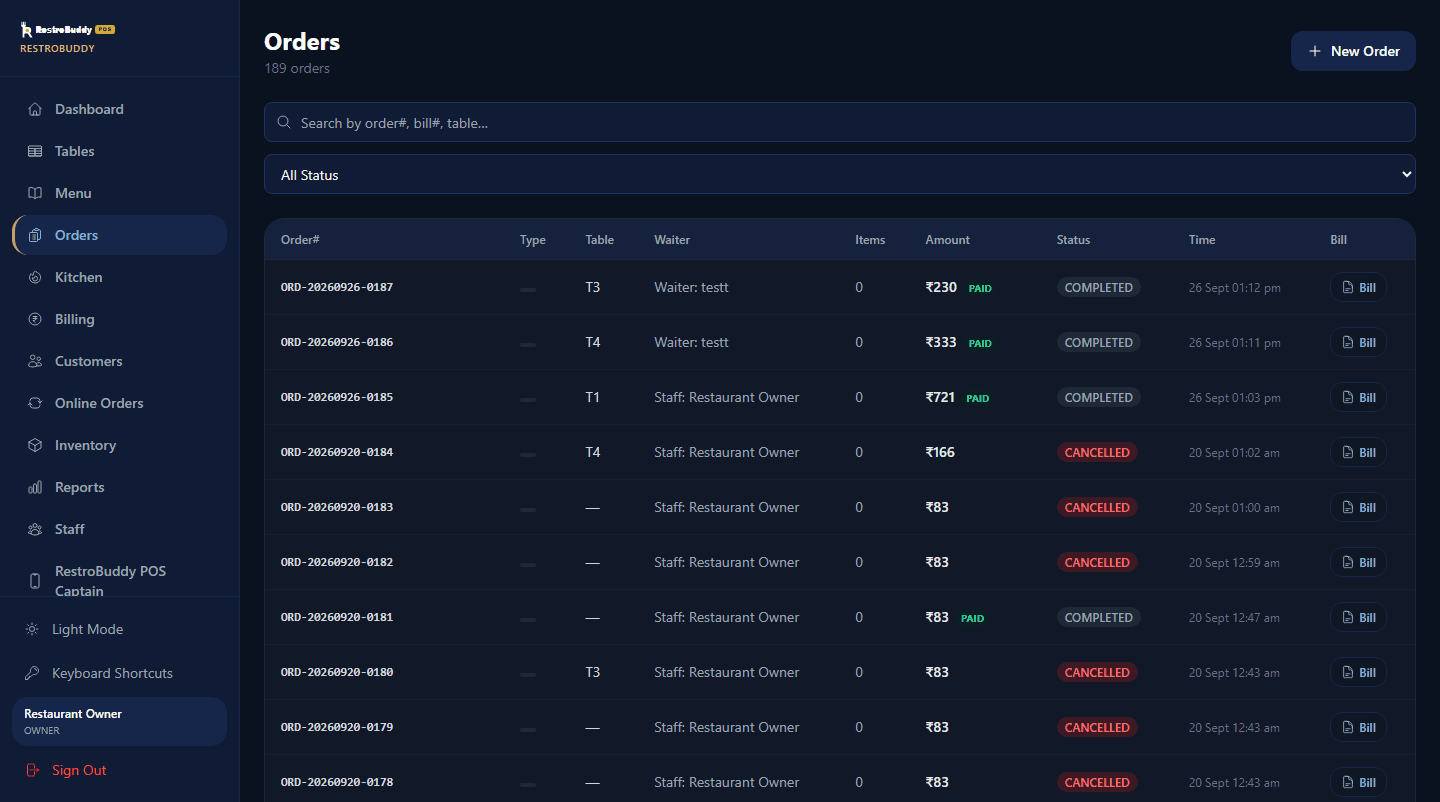Viewport: 1440px width, 802px height.
Task: Click COMPLETED status of order 0181
Action: (1099, 617)
